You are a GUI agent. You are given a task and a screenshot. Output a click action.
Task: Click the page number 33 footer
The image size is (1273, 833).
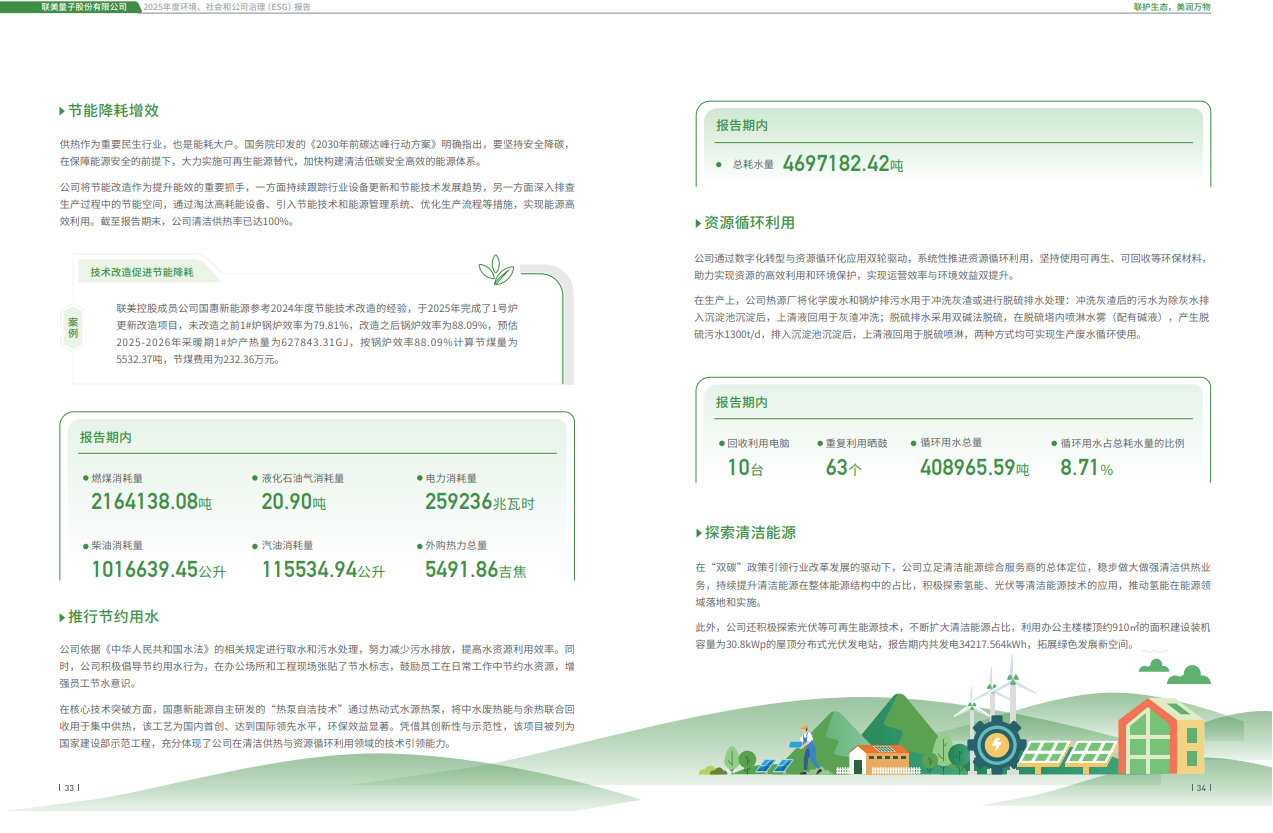[x=69, y=788]
